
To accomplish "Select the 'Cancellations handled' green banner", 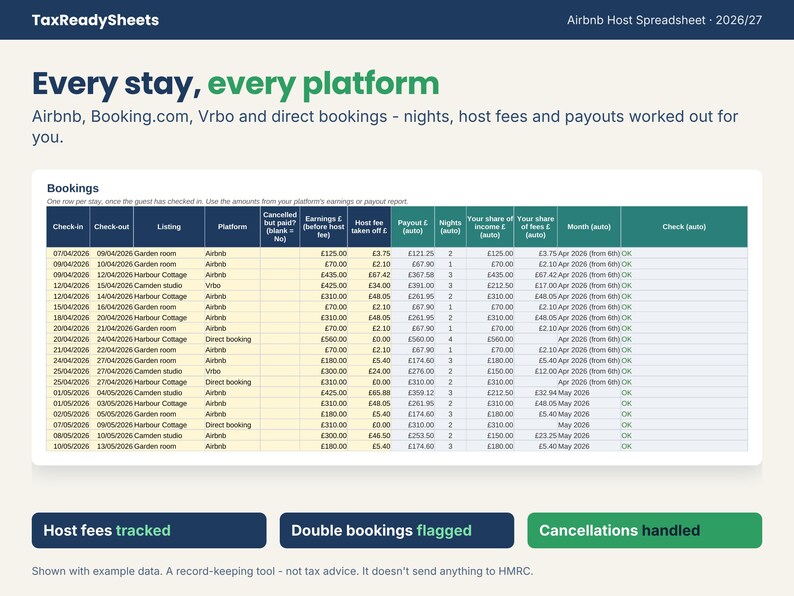I will (x=645, y=530).
